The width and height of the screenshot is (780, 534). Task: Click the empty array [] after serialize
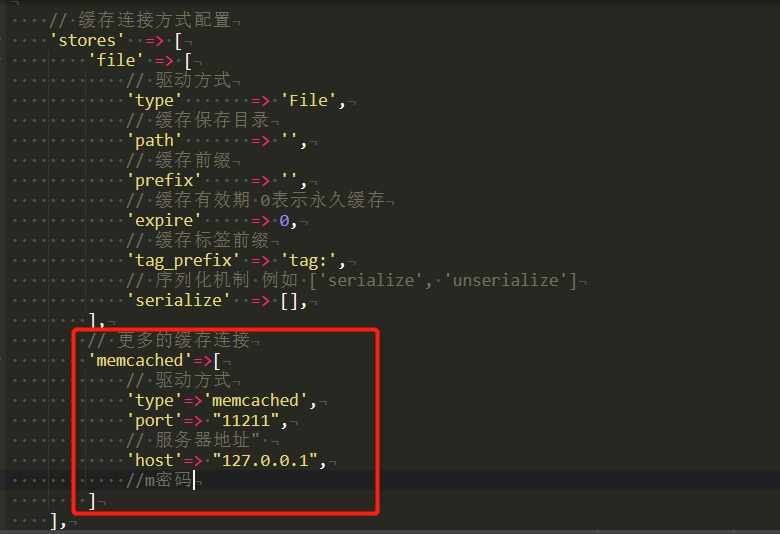[290, 301]
